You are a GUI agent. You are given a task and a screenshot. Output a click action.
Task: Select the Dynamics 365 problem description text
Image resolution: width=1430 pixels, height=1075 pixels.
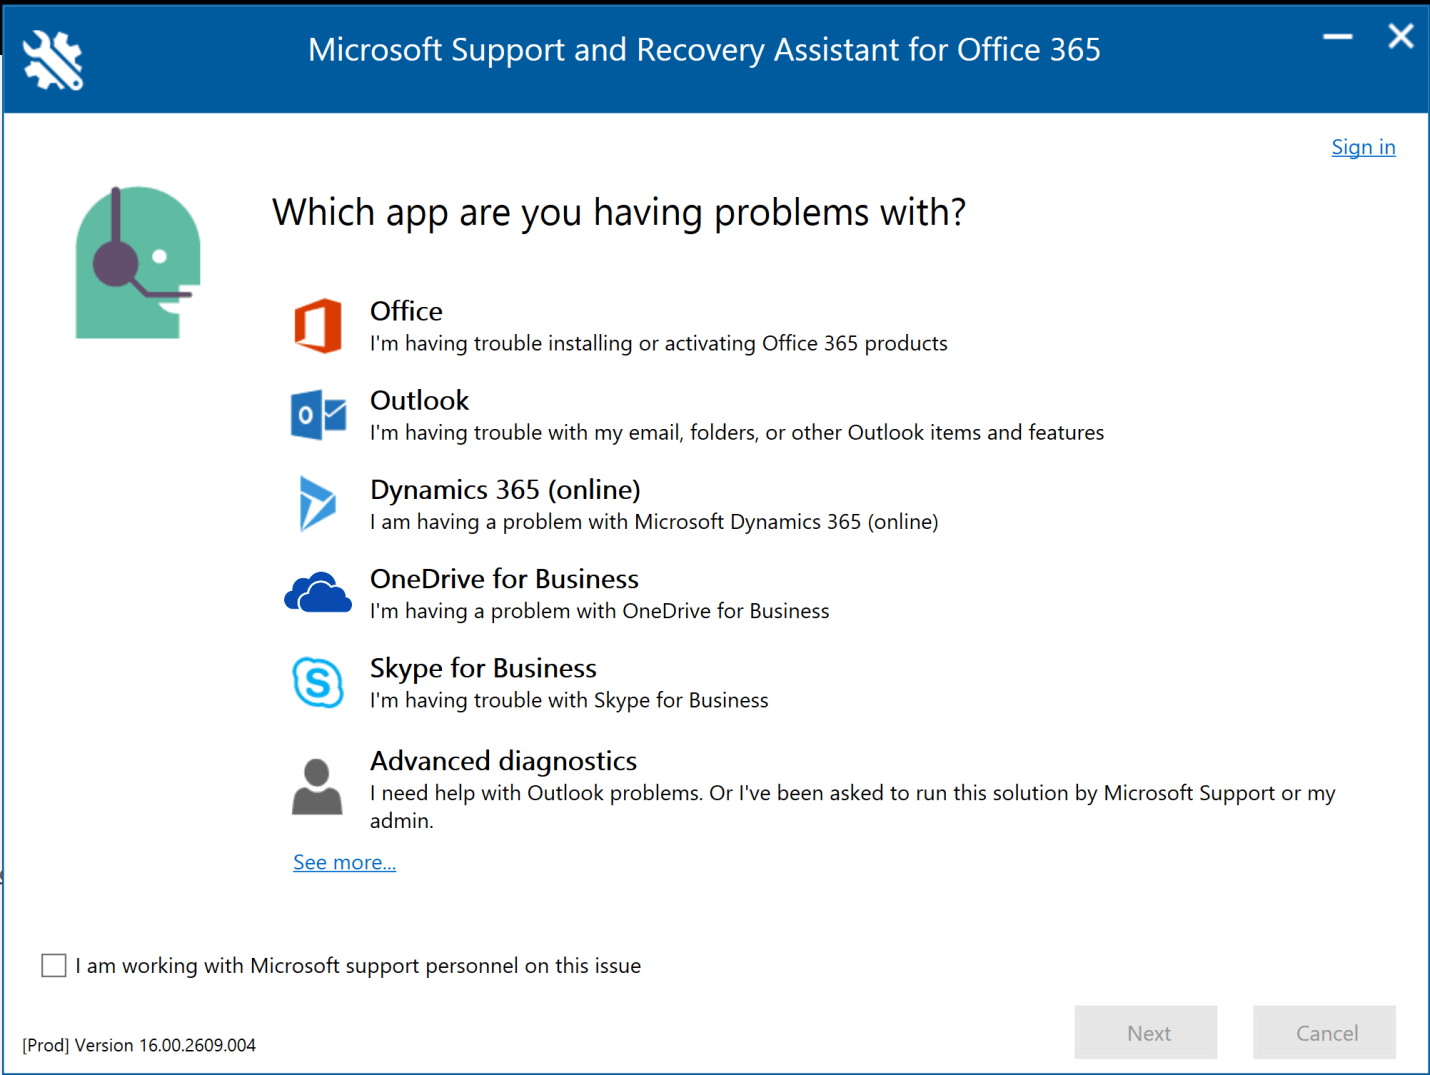coord(654,521)
